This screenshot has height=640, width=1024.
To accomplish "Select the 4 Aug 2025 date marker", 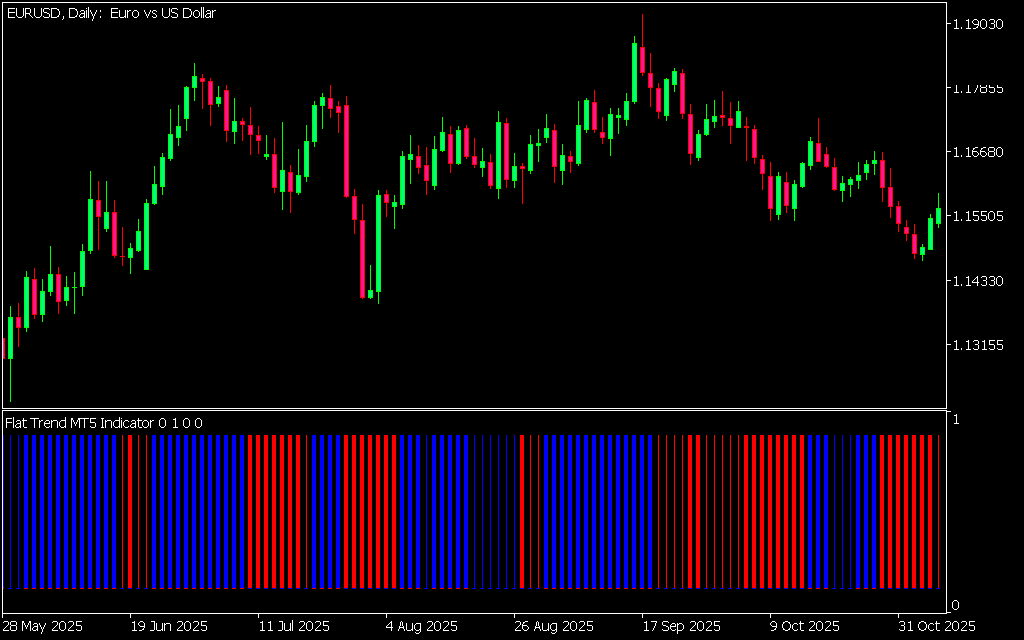I will (422, 627).
